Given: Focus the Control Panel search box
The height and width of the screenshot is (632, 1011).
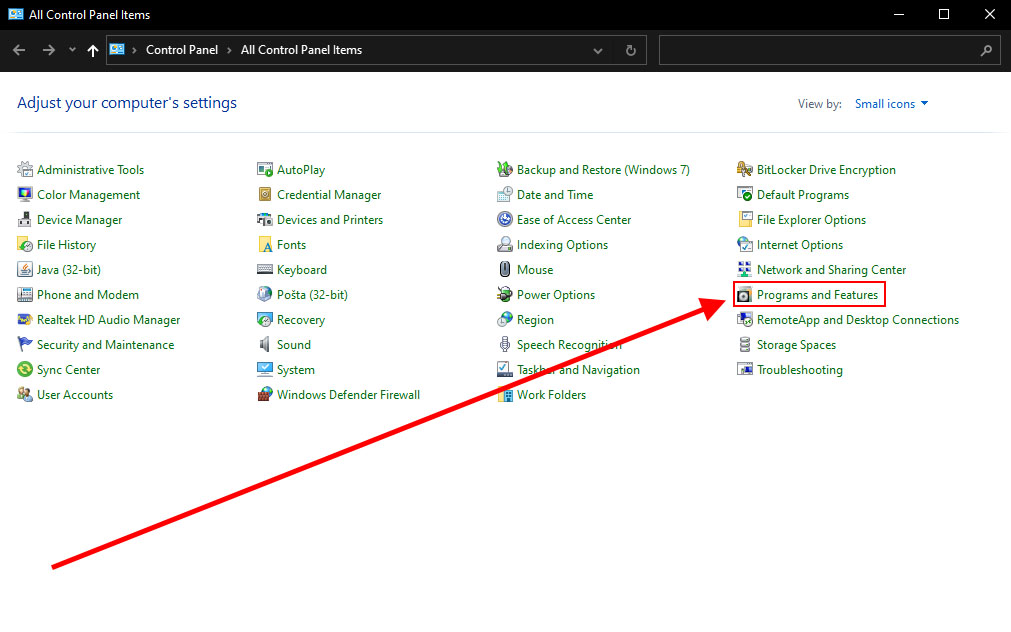Looking at the screenshot, I should [x=829, y=50].
